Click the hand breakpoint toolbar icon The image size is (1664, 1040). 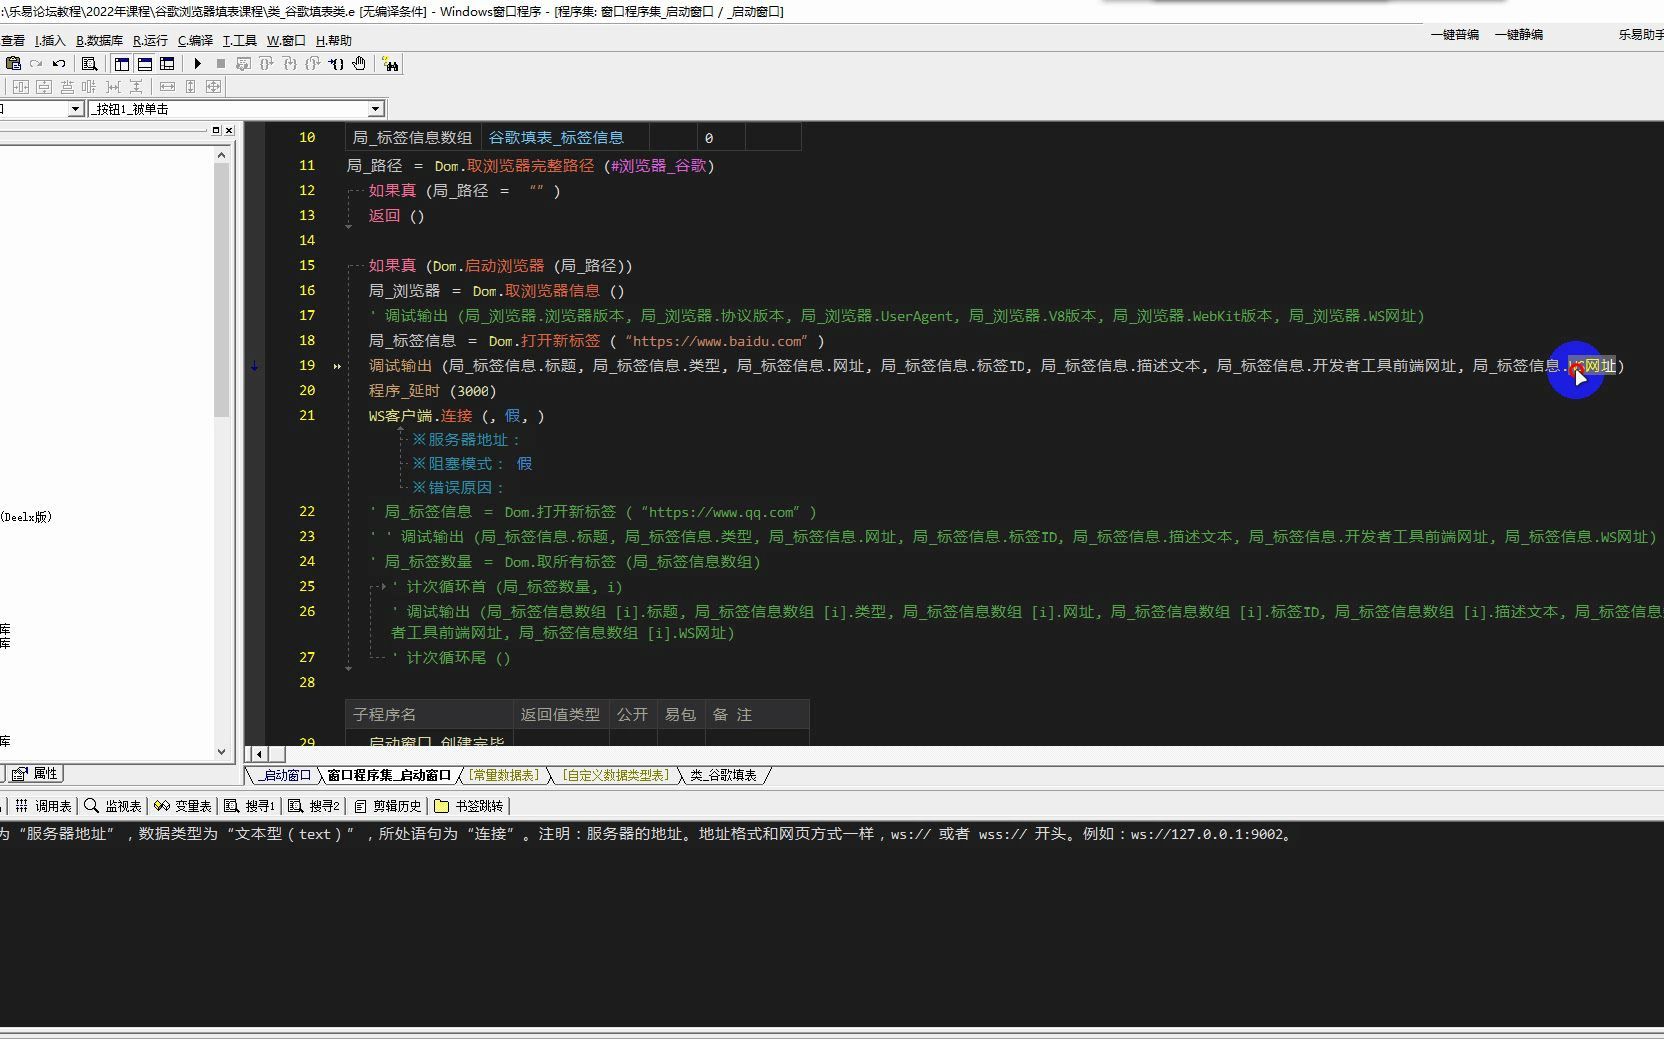[359, 63]
